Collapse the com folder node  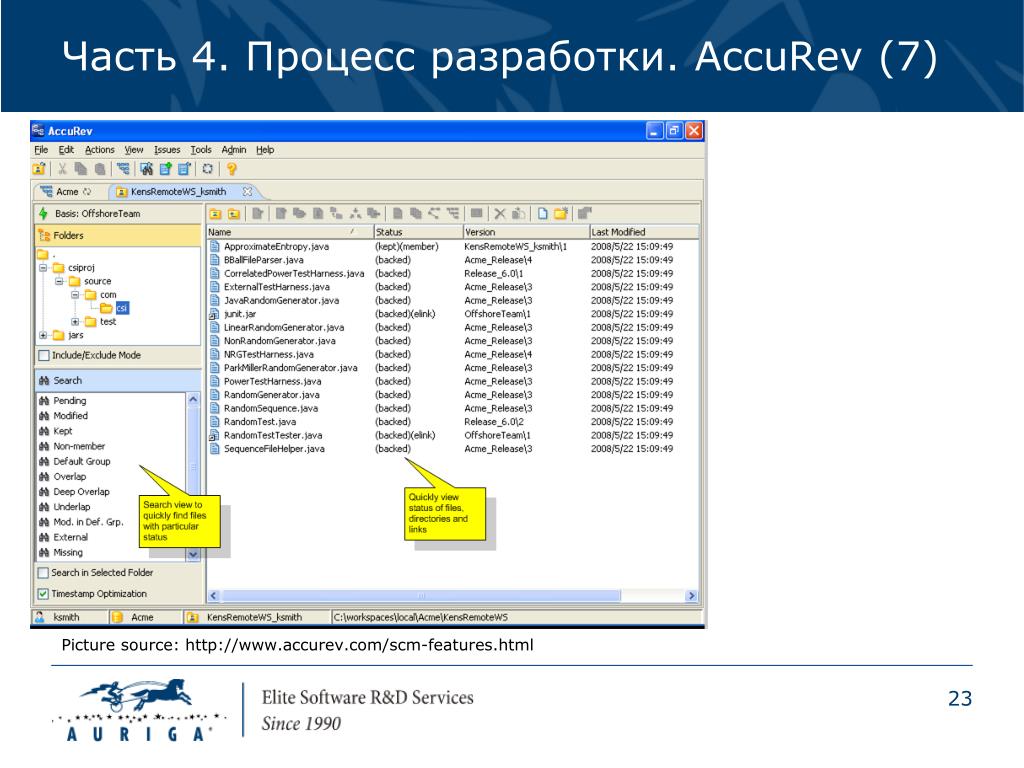pos(75,295)
